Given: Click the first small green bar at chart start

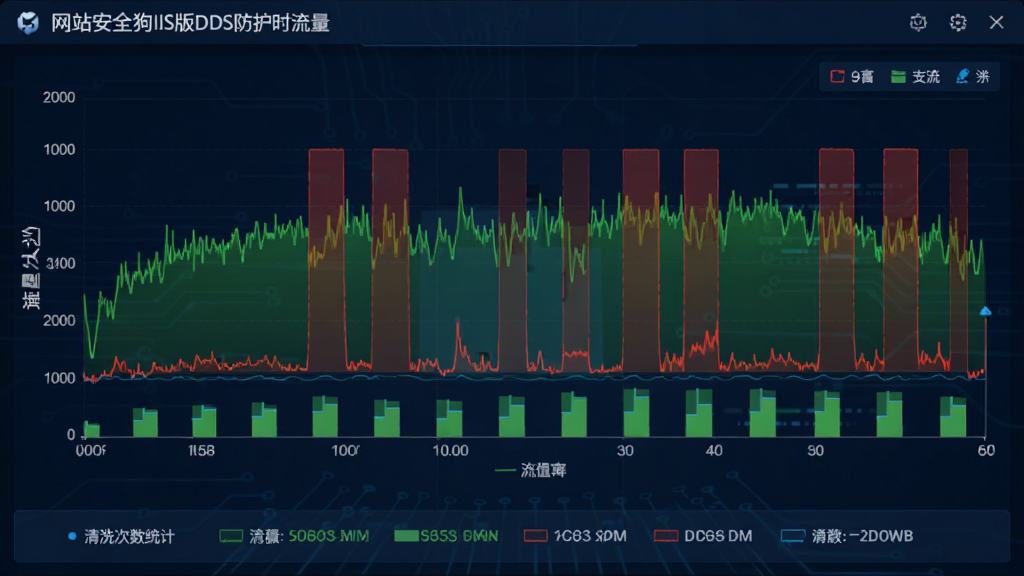Looking at the screenshot, I should 92,429.
